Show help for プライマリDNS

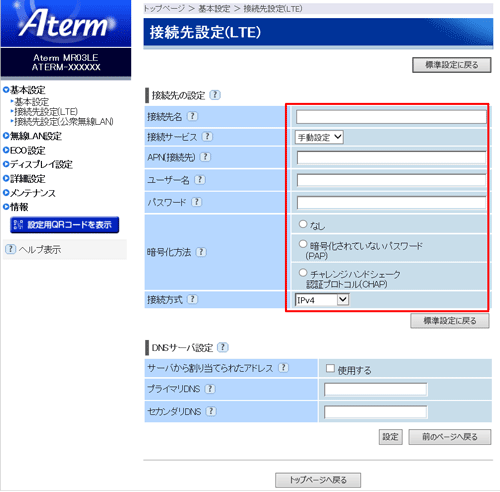coord(210,389)
